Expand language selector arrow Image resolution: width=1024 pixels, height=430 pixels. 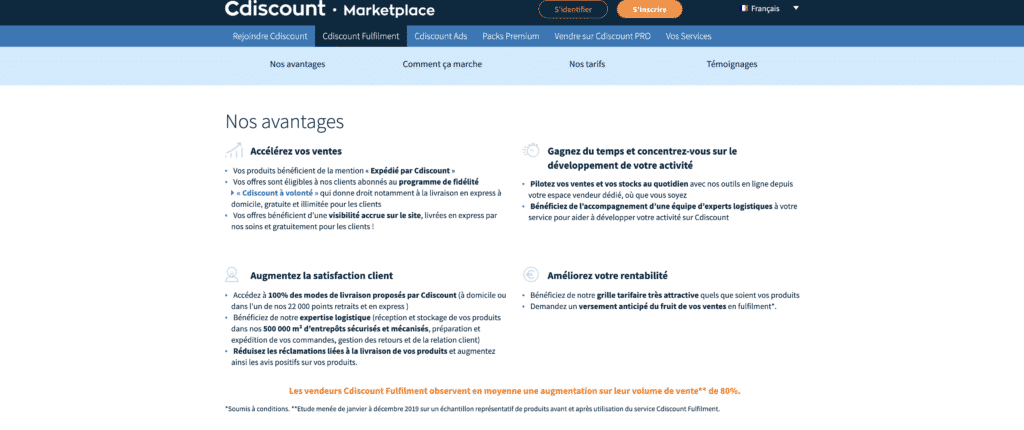(x=796, y=8)
